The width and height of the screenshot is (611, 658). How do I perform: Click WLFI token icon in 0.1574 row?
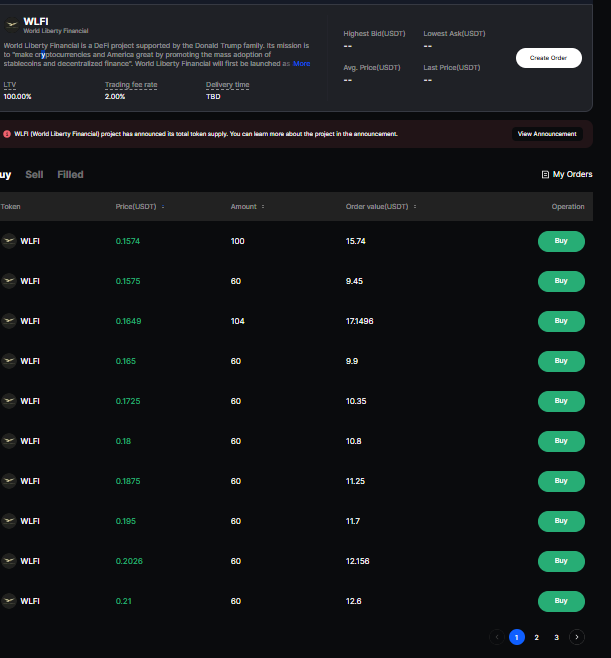[9, 241]
